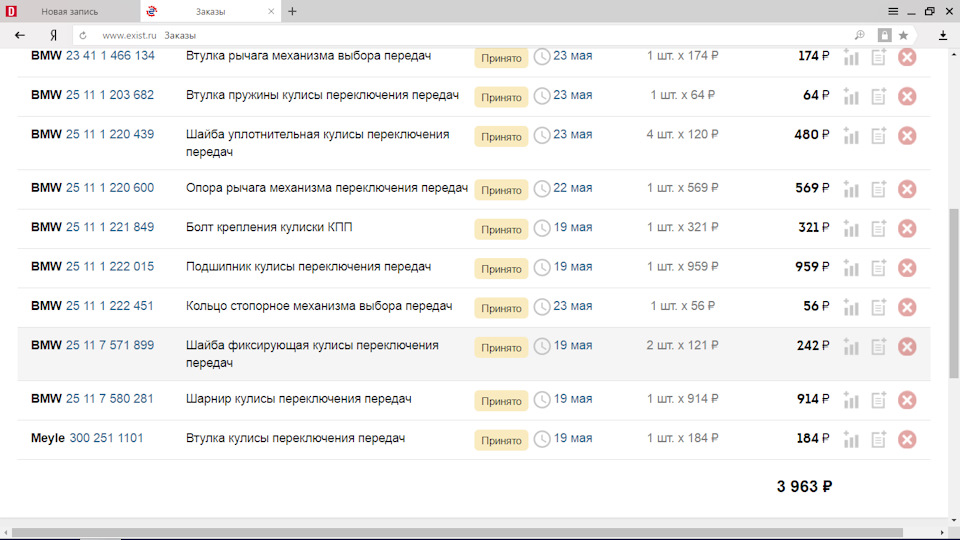Open Meyle part number 300 251 1101 link
This screenshot has width=960, height=540.
(x=106, y=438)
